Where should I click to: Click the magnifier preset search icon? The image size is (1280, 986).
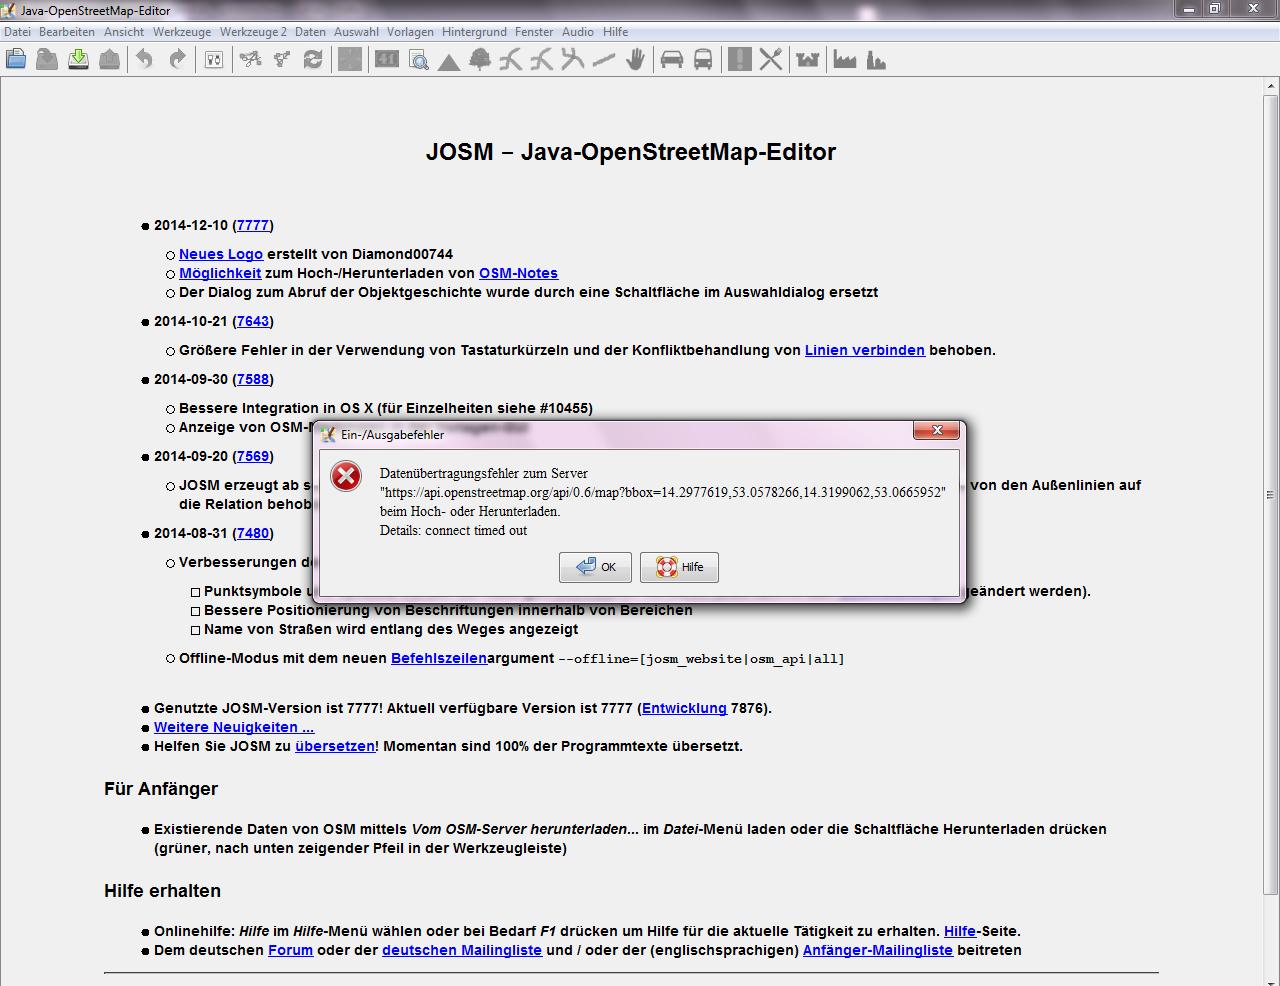coord(419,60)
